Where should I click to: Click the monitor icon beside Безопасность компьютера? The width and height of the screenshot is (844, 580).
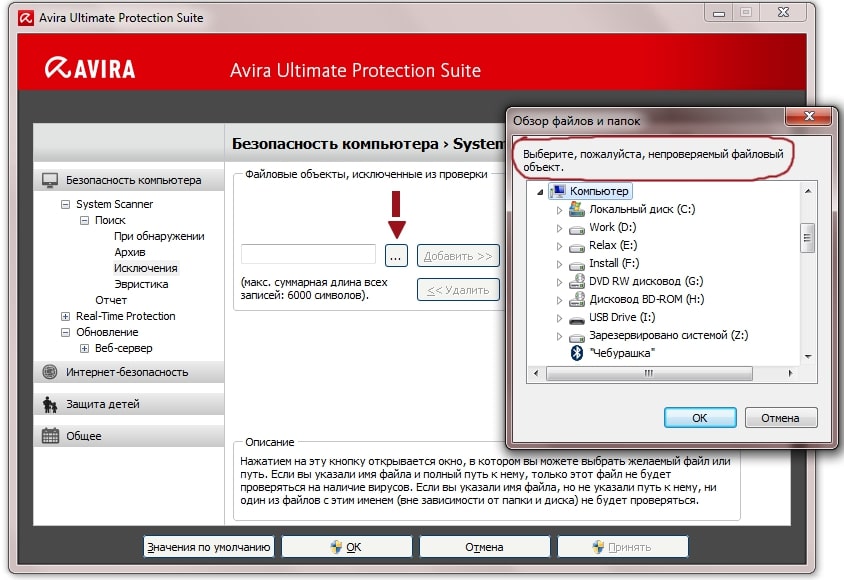point(50,180)
